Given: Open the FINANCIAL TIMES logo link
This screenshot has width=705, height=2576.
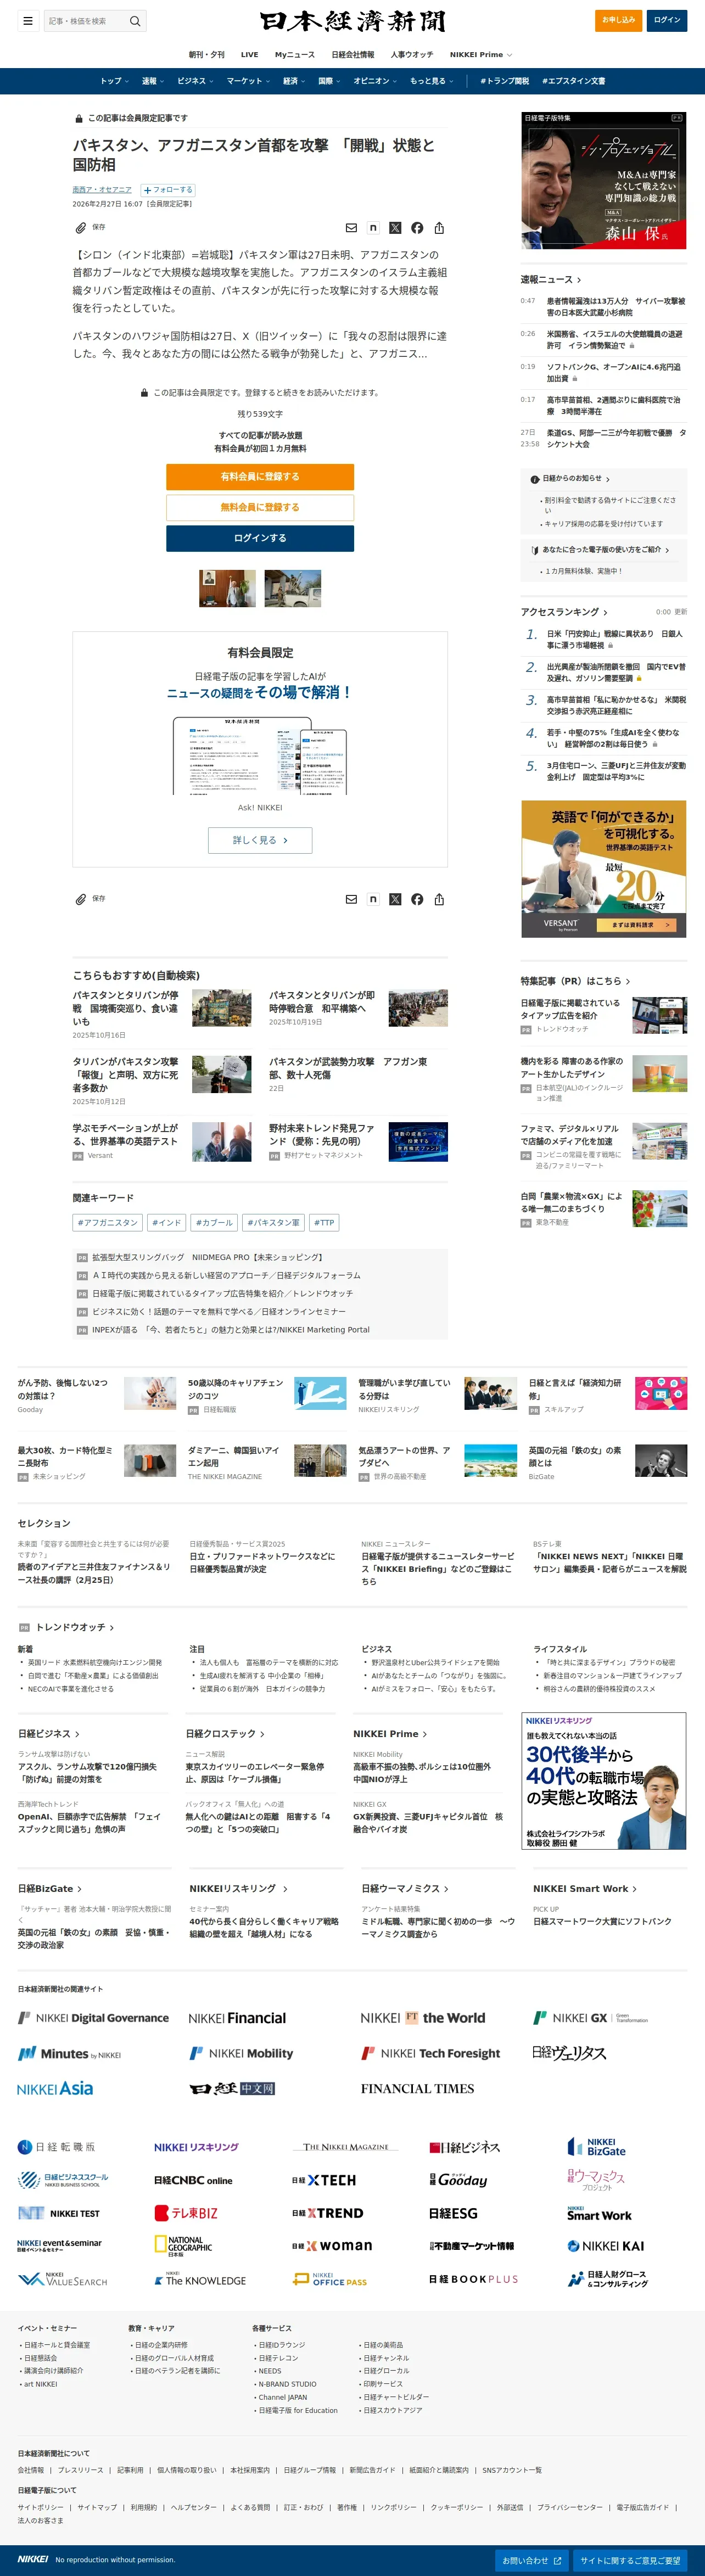Looking at the screenshot, I should pos(417,2089).
